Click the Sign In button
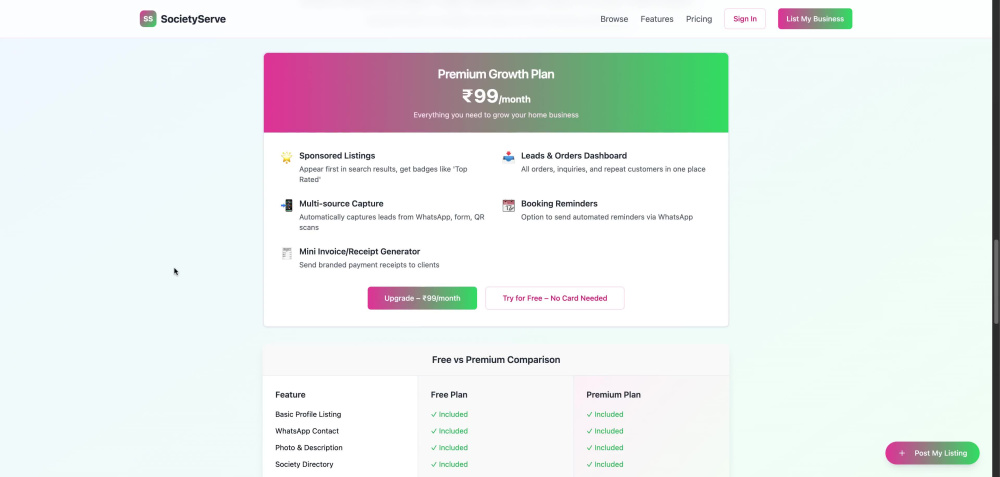1000x477 pixels. (745, 18)
